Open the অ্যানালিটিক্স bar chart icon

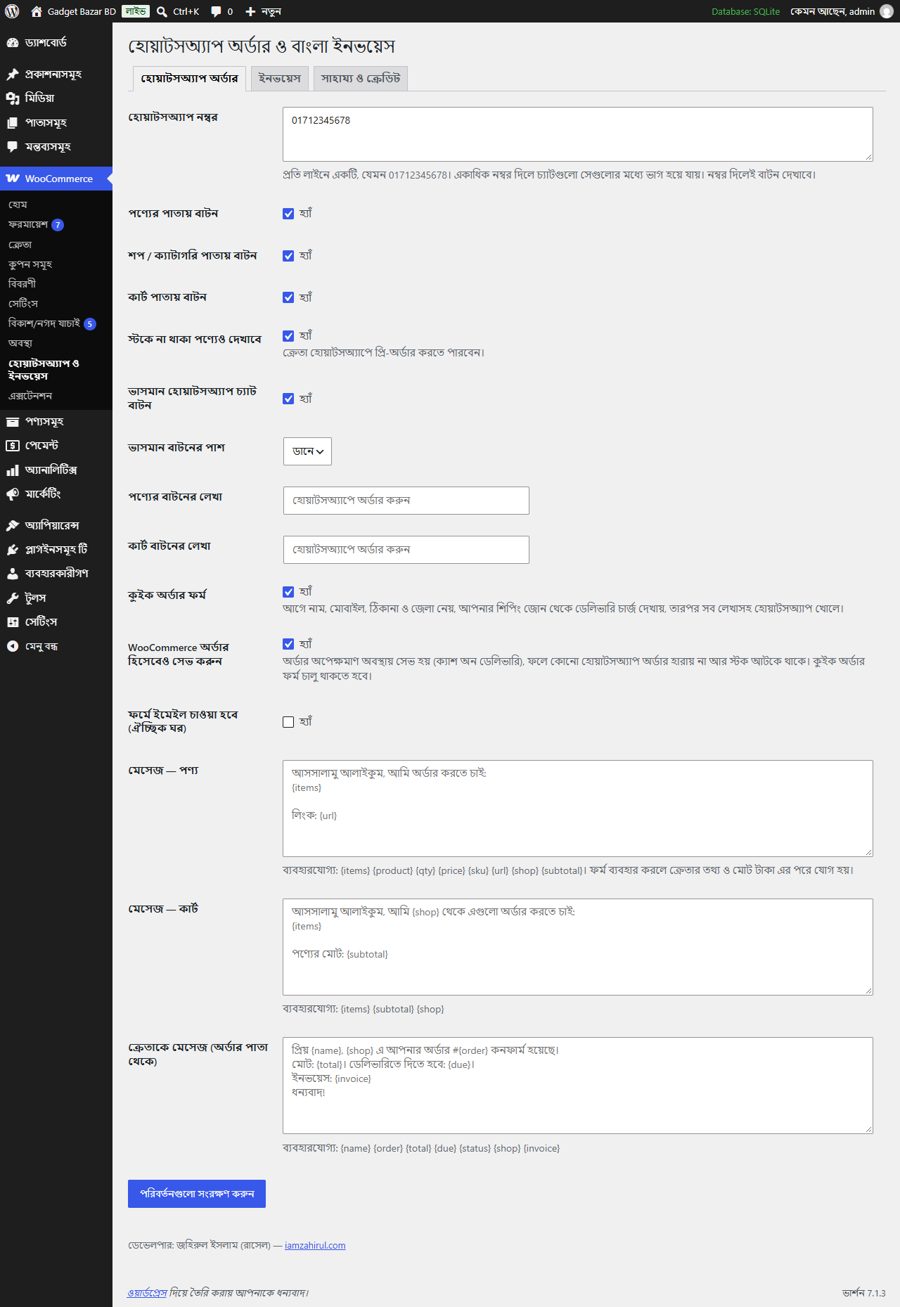pos(12,469)
